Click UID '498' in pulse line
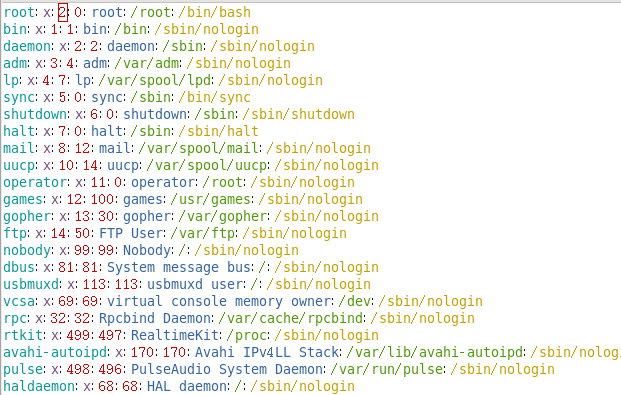Image resolution: width=621 pixels, height=395 pixels. 78,370
